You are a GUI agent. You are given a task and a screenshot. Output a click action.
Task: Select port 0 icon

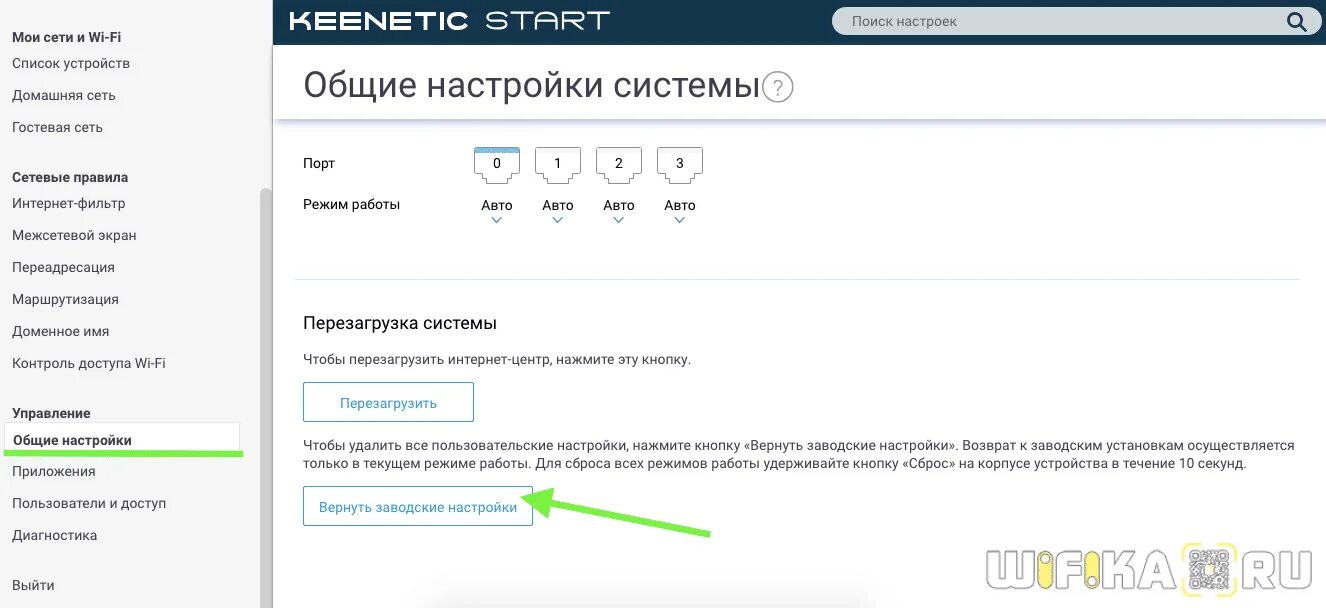(x=497, y=165)
